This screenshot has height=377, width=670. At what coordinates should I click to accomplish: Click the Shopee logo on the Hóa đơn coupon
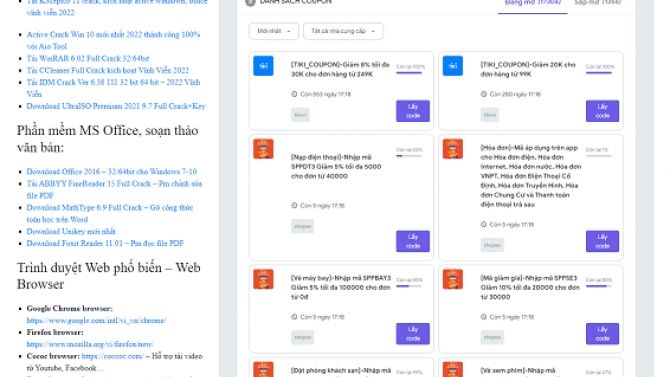point(453,149)
